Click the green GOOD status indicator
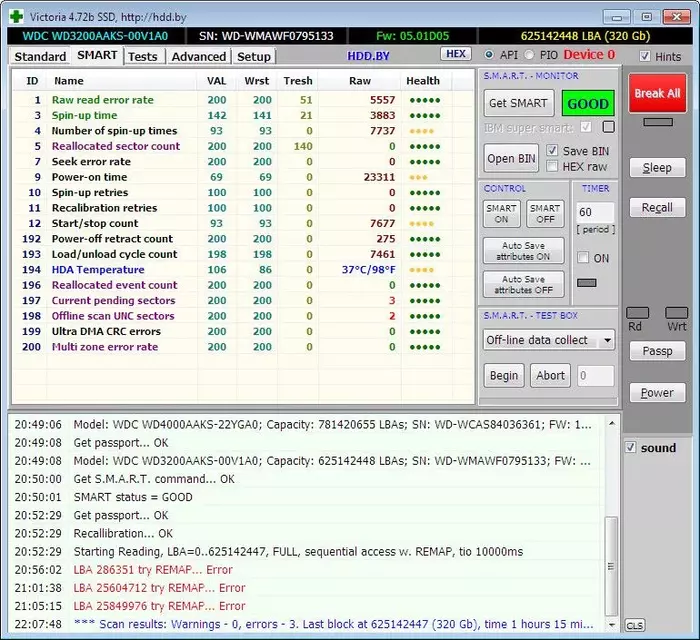This screenshot has height=640, width=700. [x=588, y=104]
